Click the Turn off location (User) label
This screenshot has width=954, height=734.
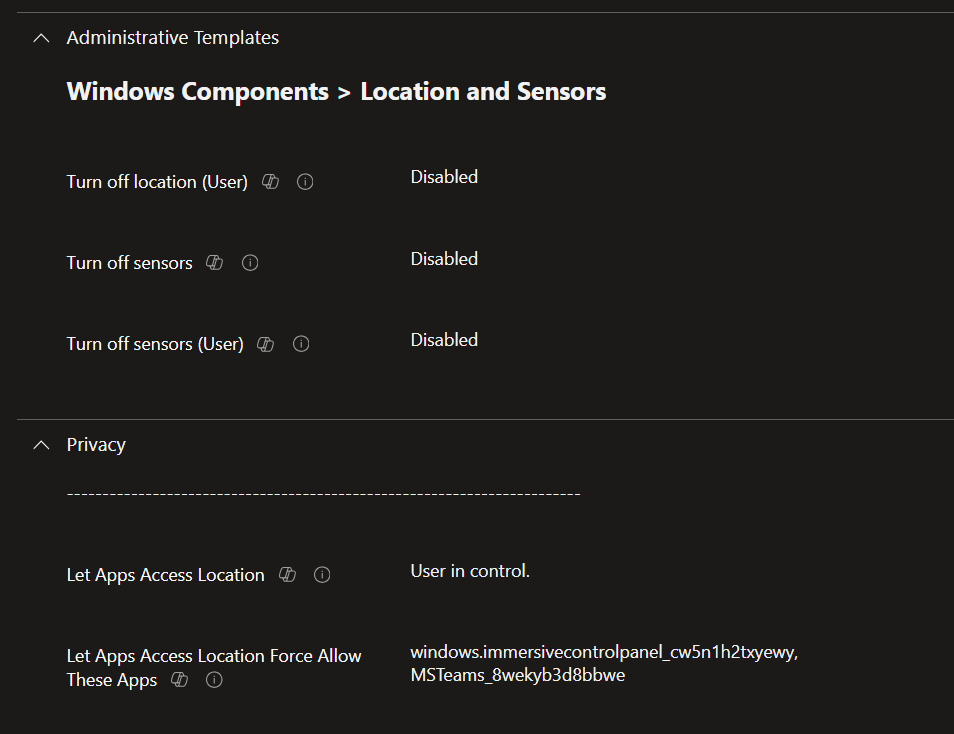157,182
